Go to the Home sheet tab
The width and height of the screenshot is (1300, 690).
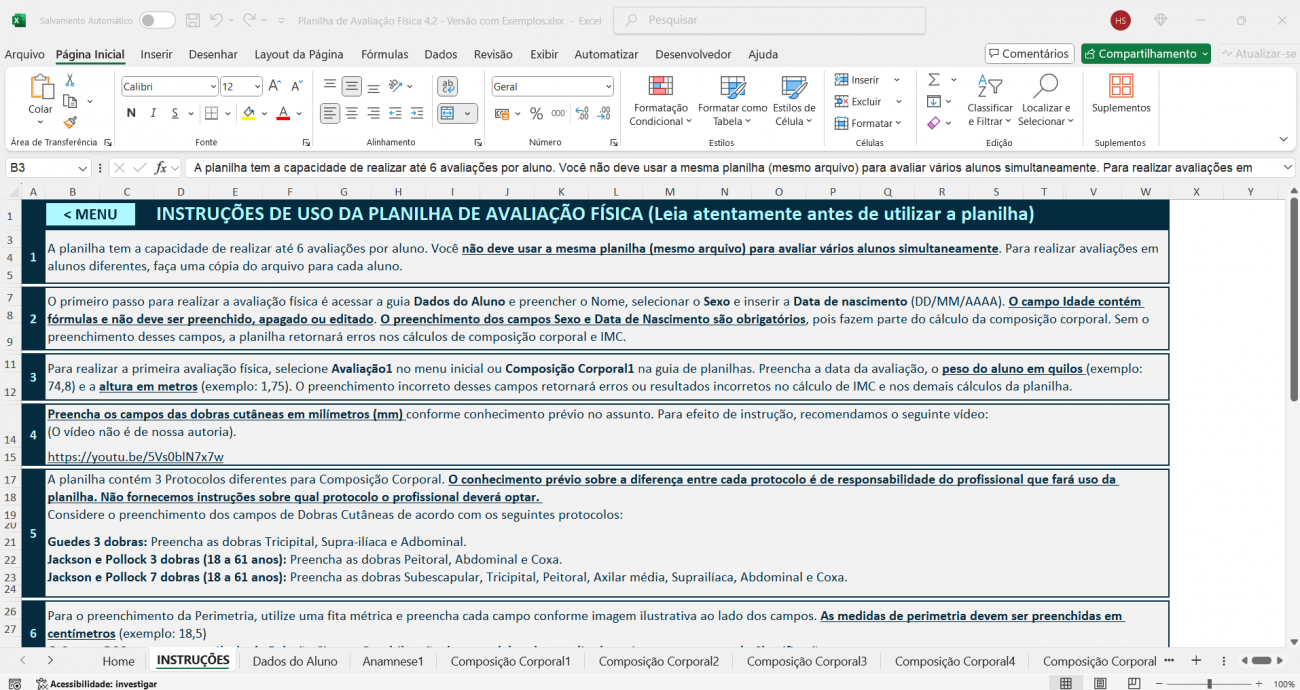tap(118, 661)
